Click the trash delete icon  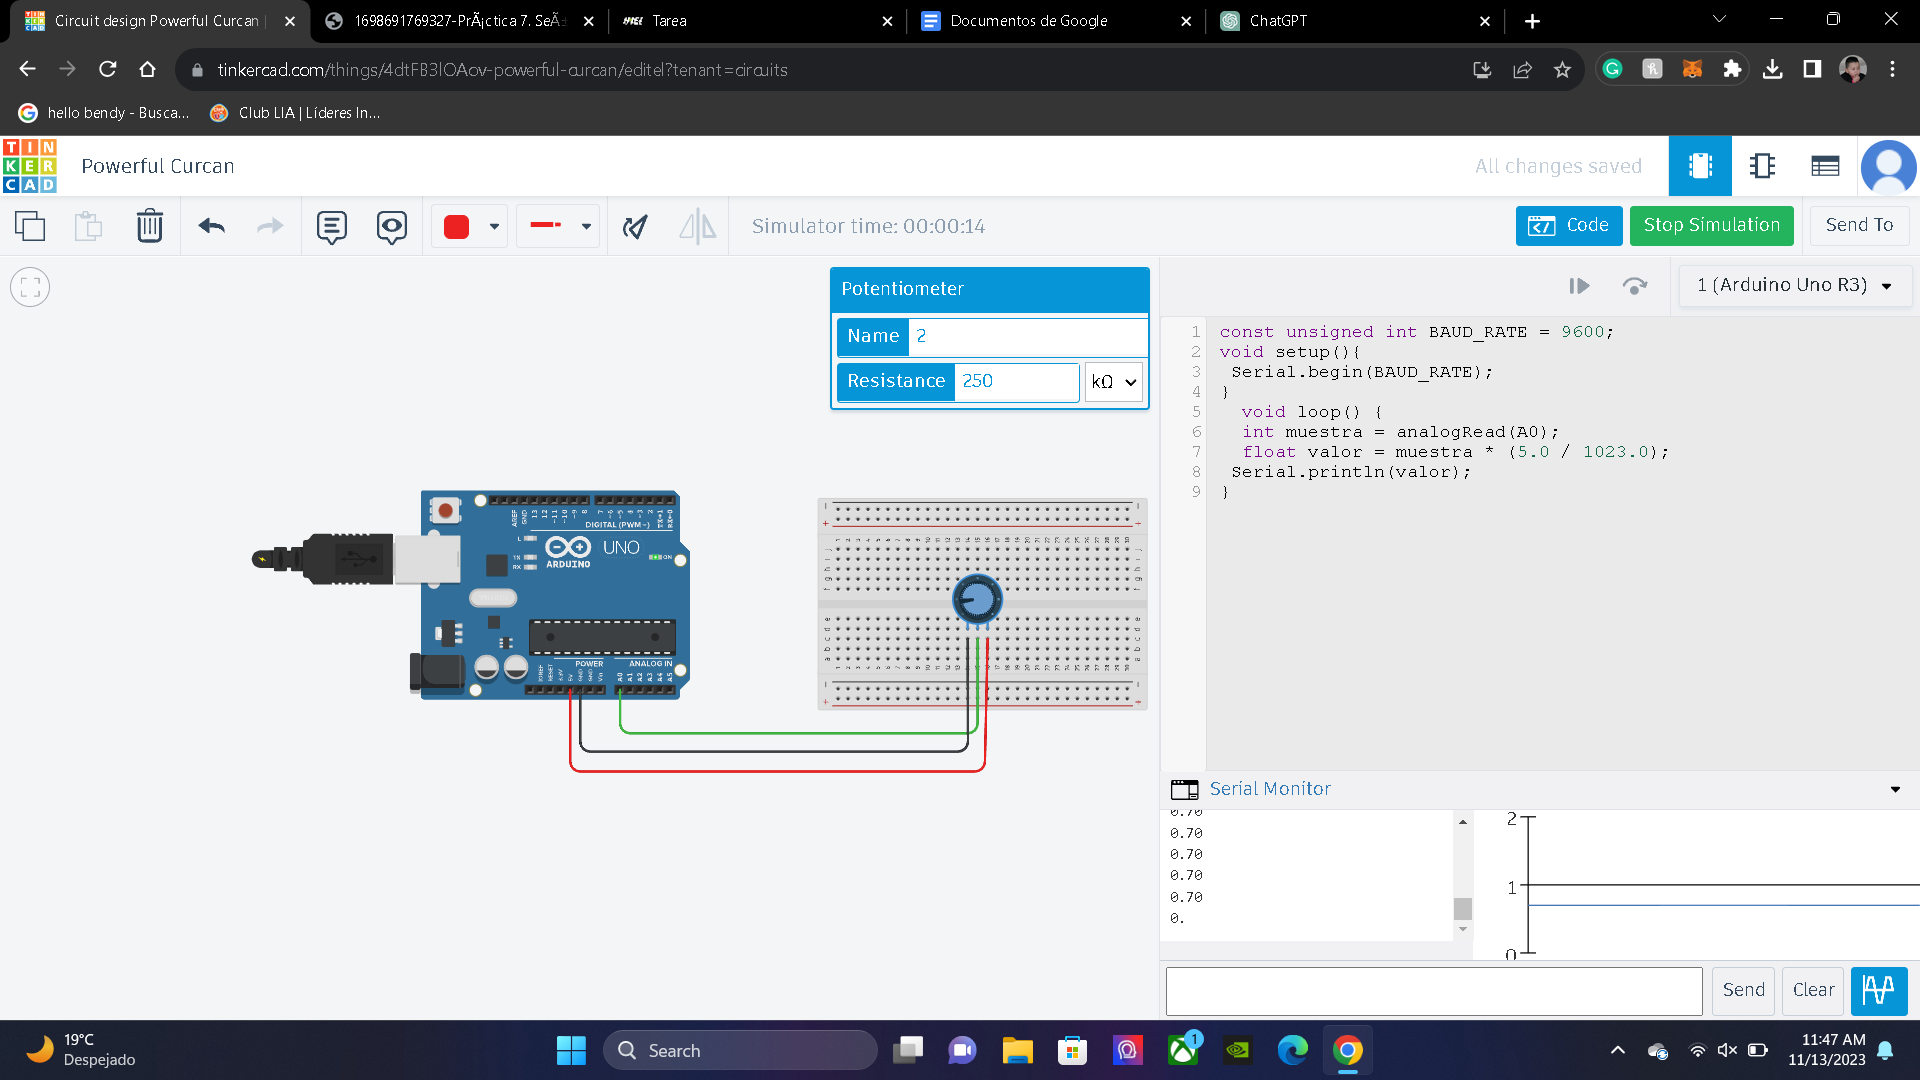click(x=149, y=226)
